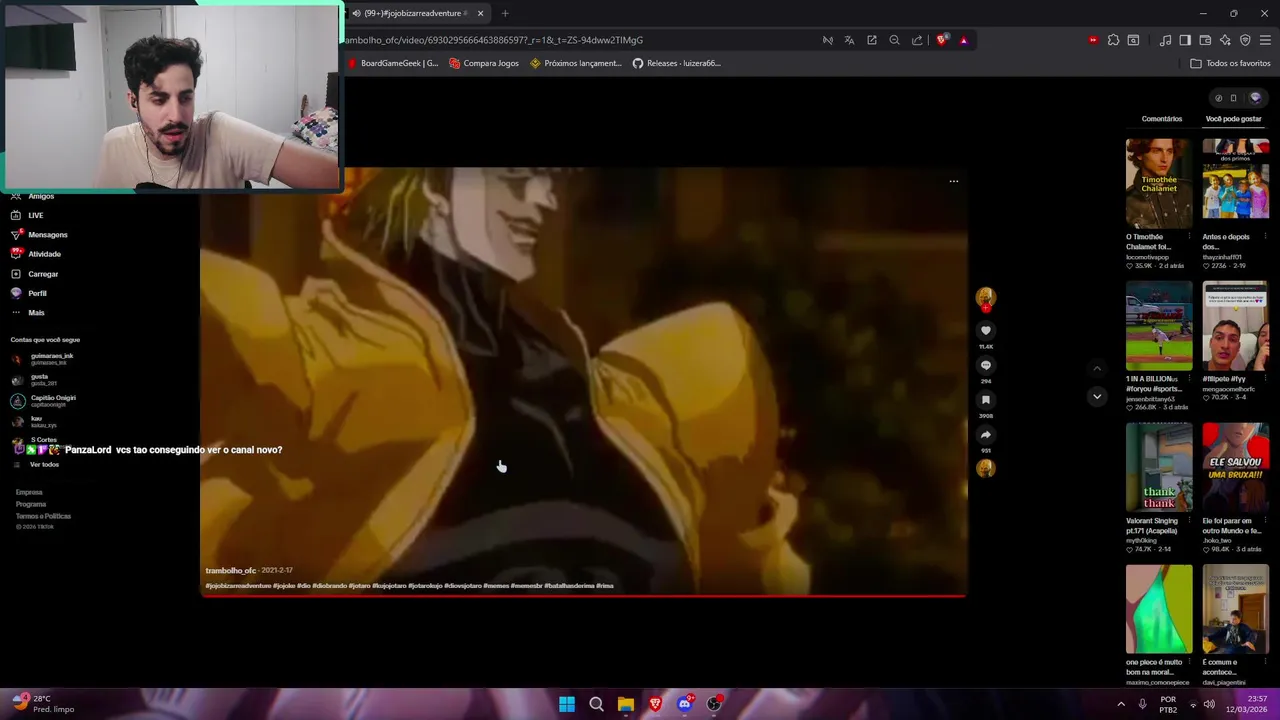Viewport: 1280px width, 720px height.
Task: Open Brave Leo AI sparkle icon
Action: pyautogui.click(x=1225, y=40)
